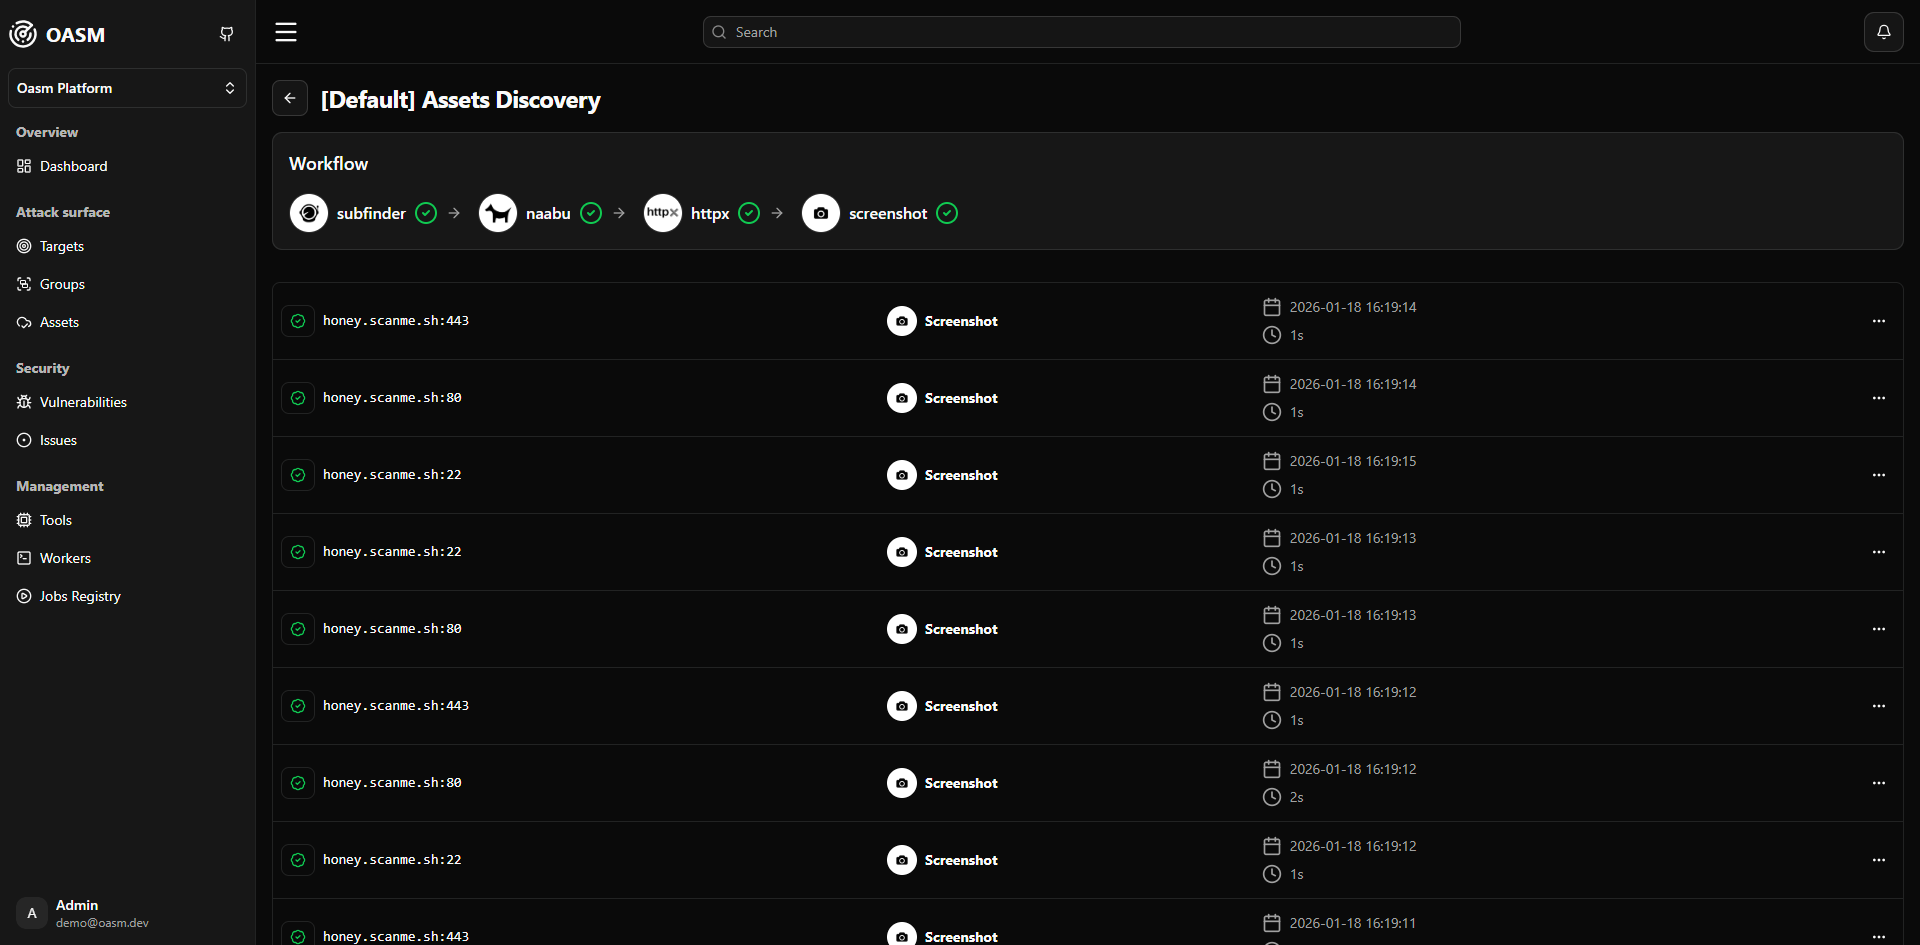Click the screenshot step label in Workflow

point(888,213)
